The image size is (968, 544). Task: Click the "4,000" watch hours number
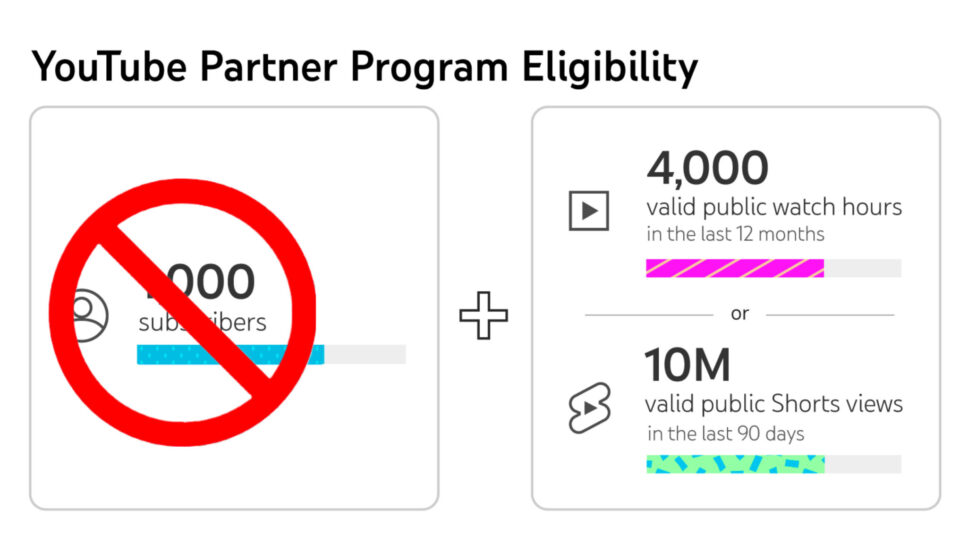click(707, 168)
